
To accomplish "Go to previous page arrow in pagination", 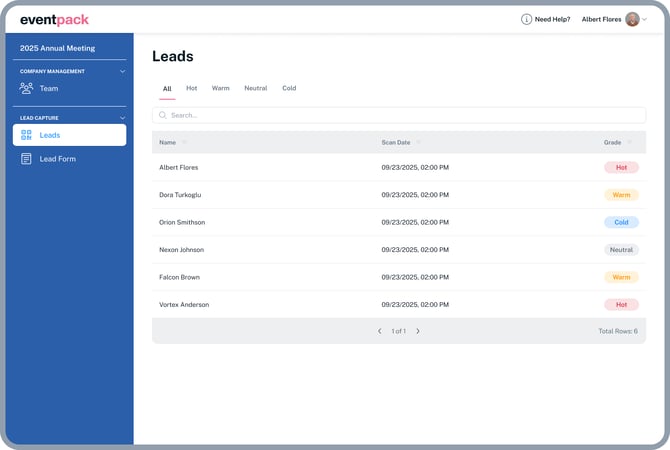I will 380,331.
